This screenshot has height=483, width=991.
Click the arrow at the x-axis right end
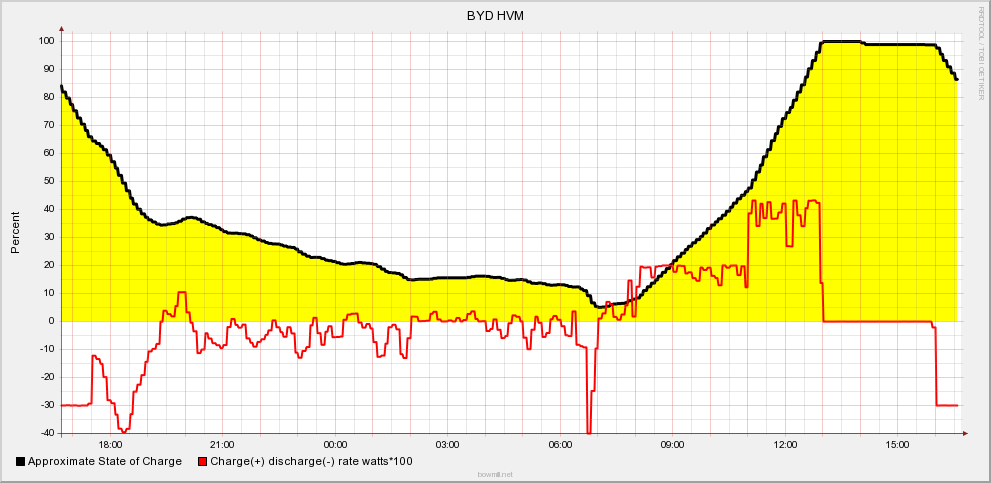pyautogui.click(x=965, y=433)
